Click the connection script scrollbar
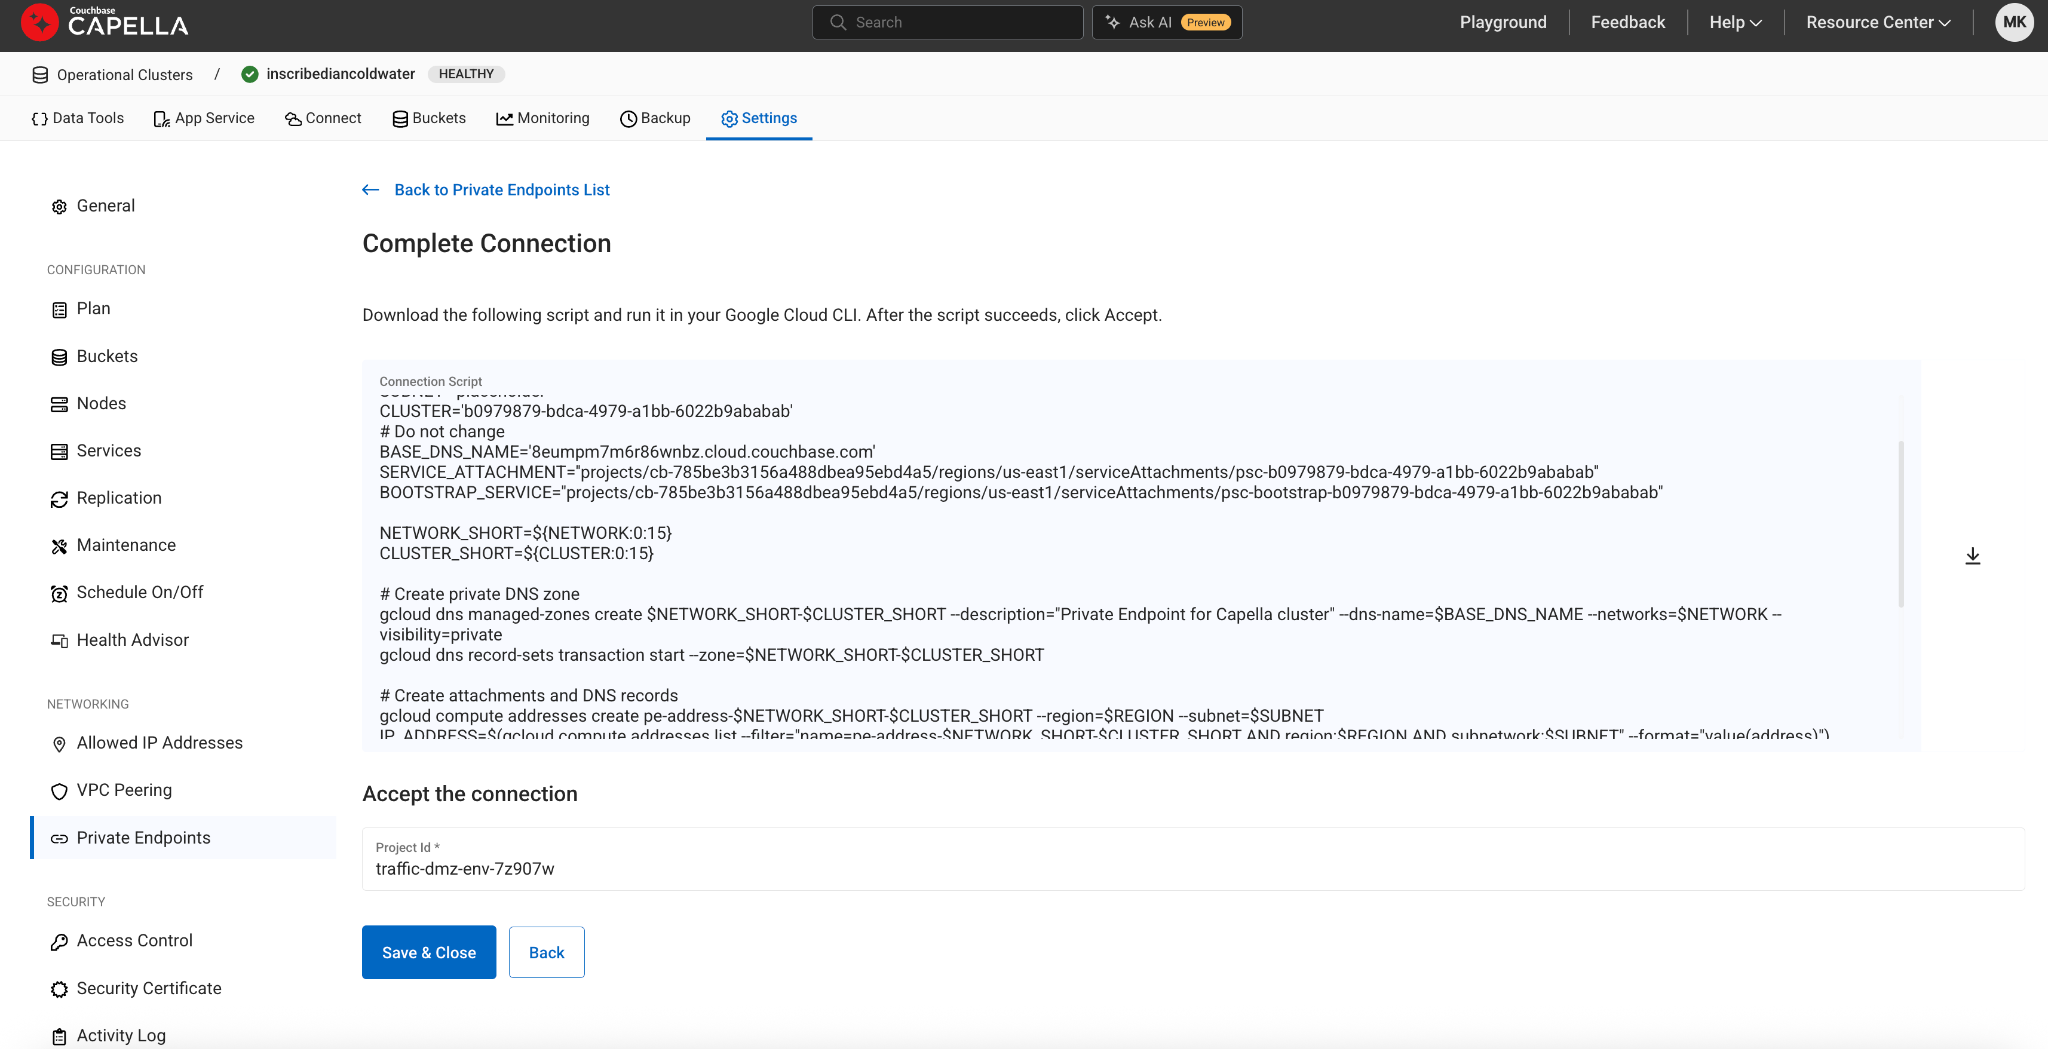 click(1900, 523)
